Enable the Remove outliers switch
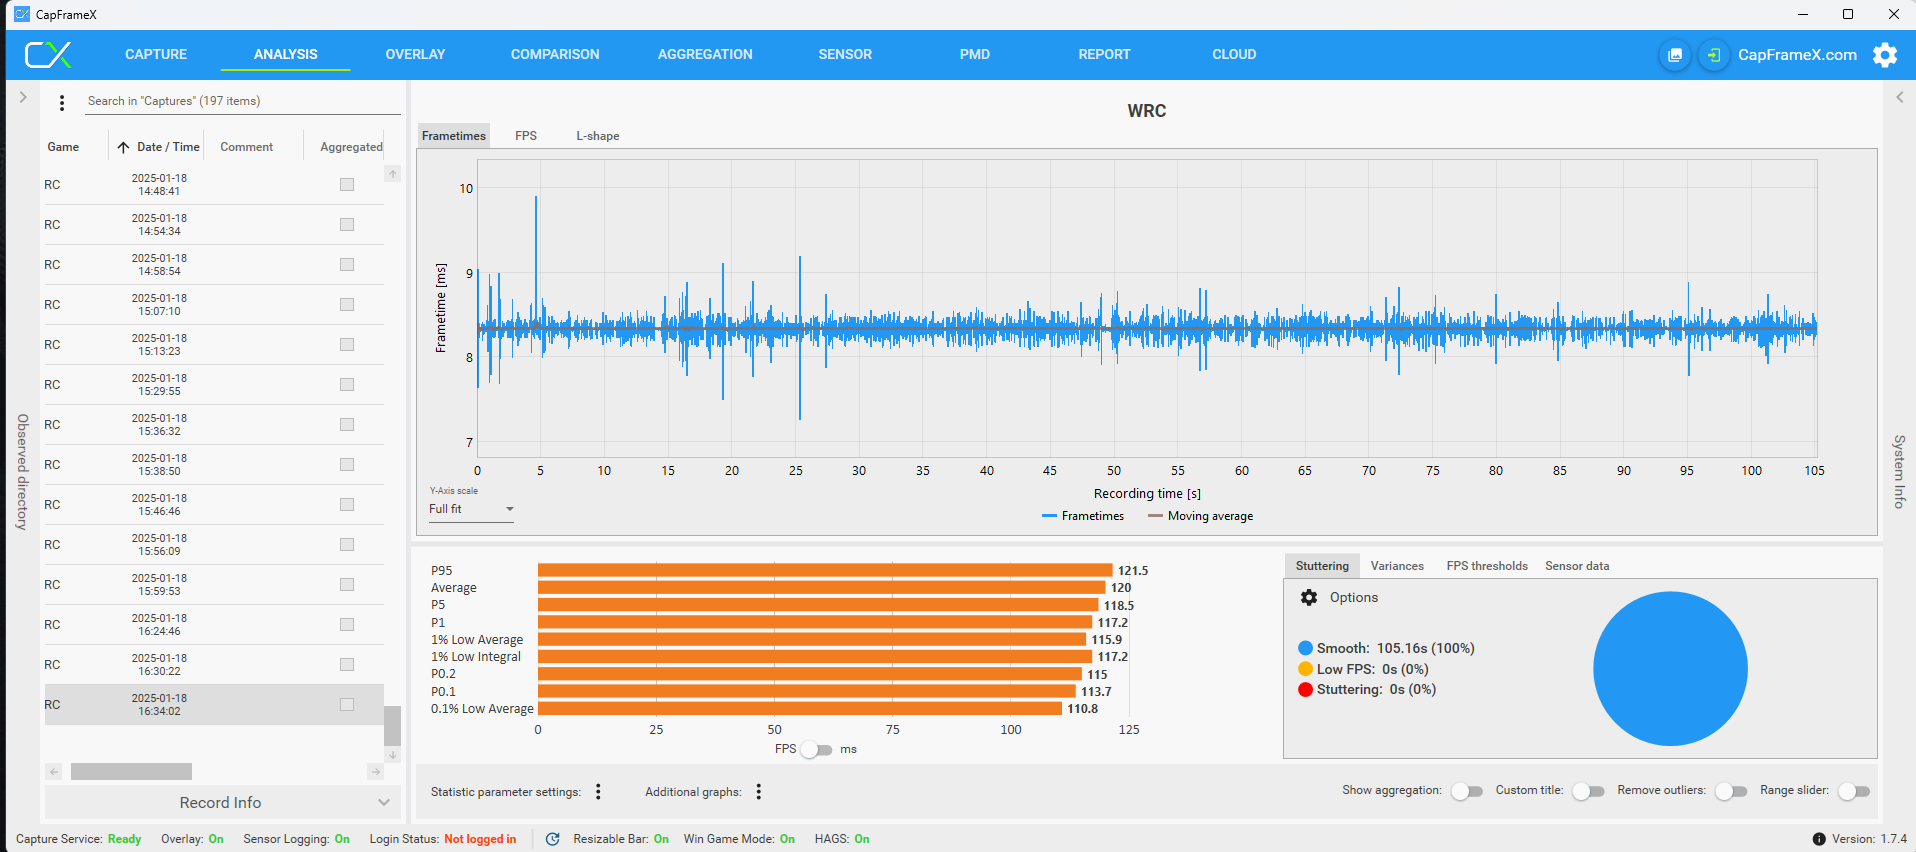1916x852 pixels. click(1730, 791)
